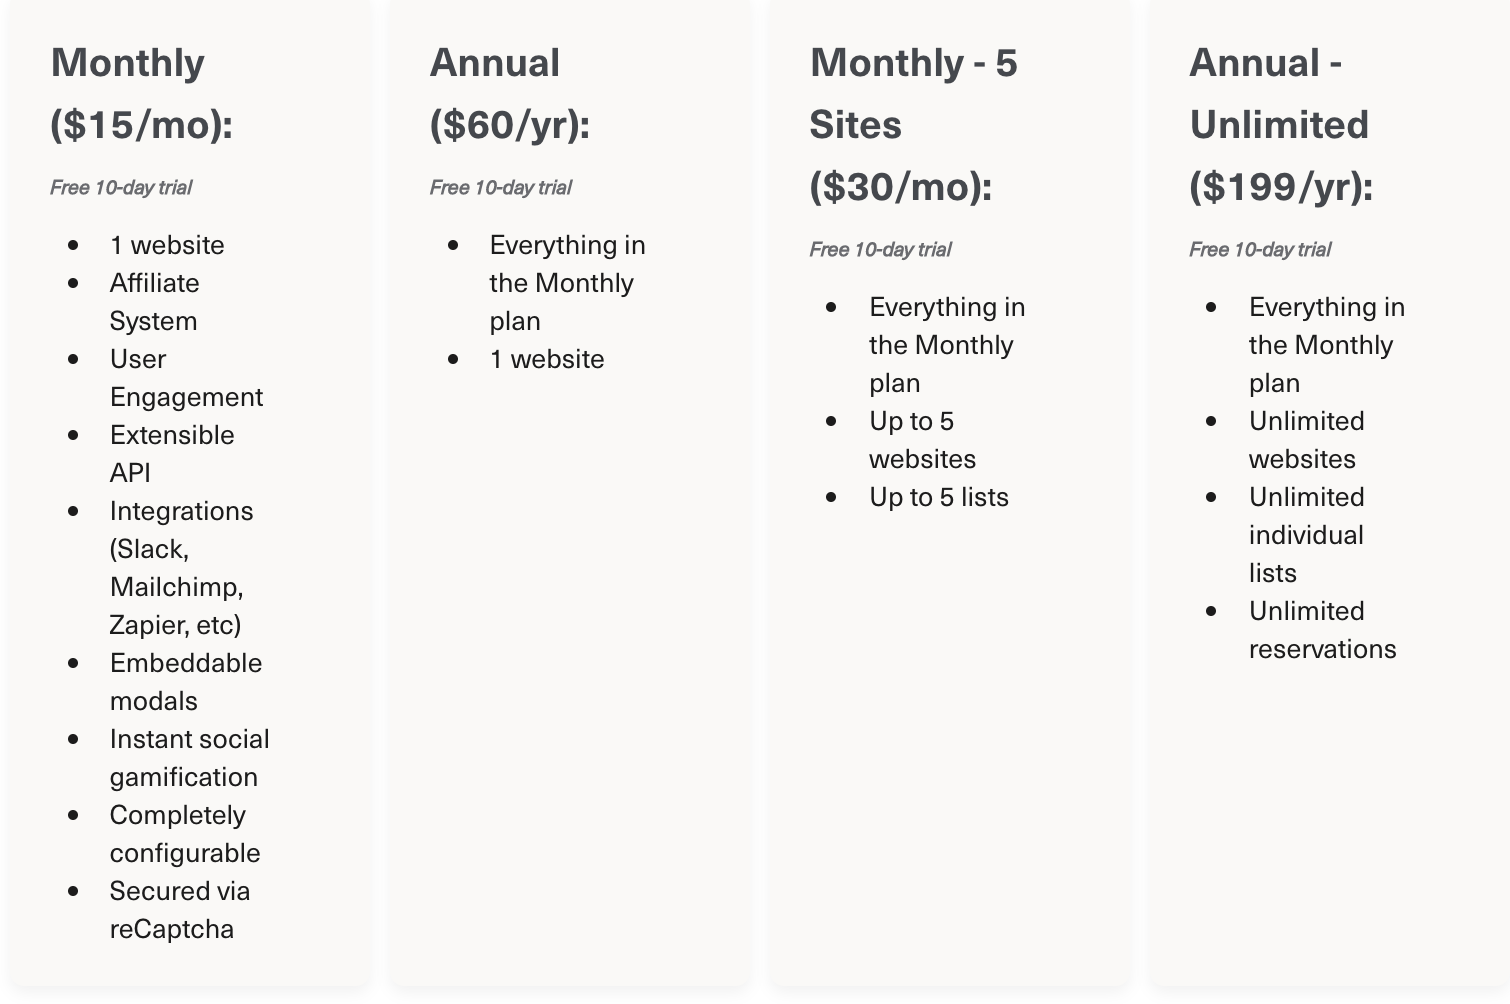Screen dimensions: 1510x1004
Task: Click the free trial note under Monthly - 5 Sites
Action: pos(881,250)
